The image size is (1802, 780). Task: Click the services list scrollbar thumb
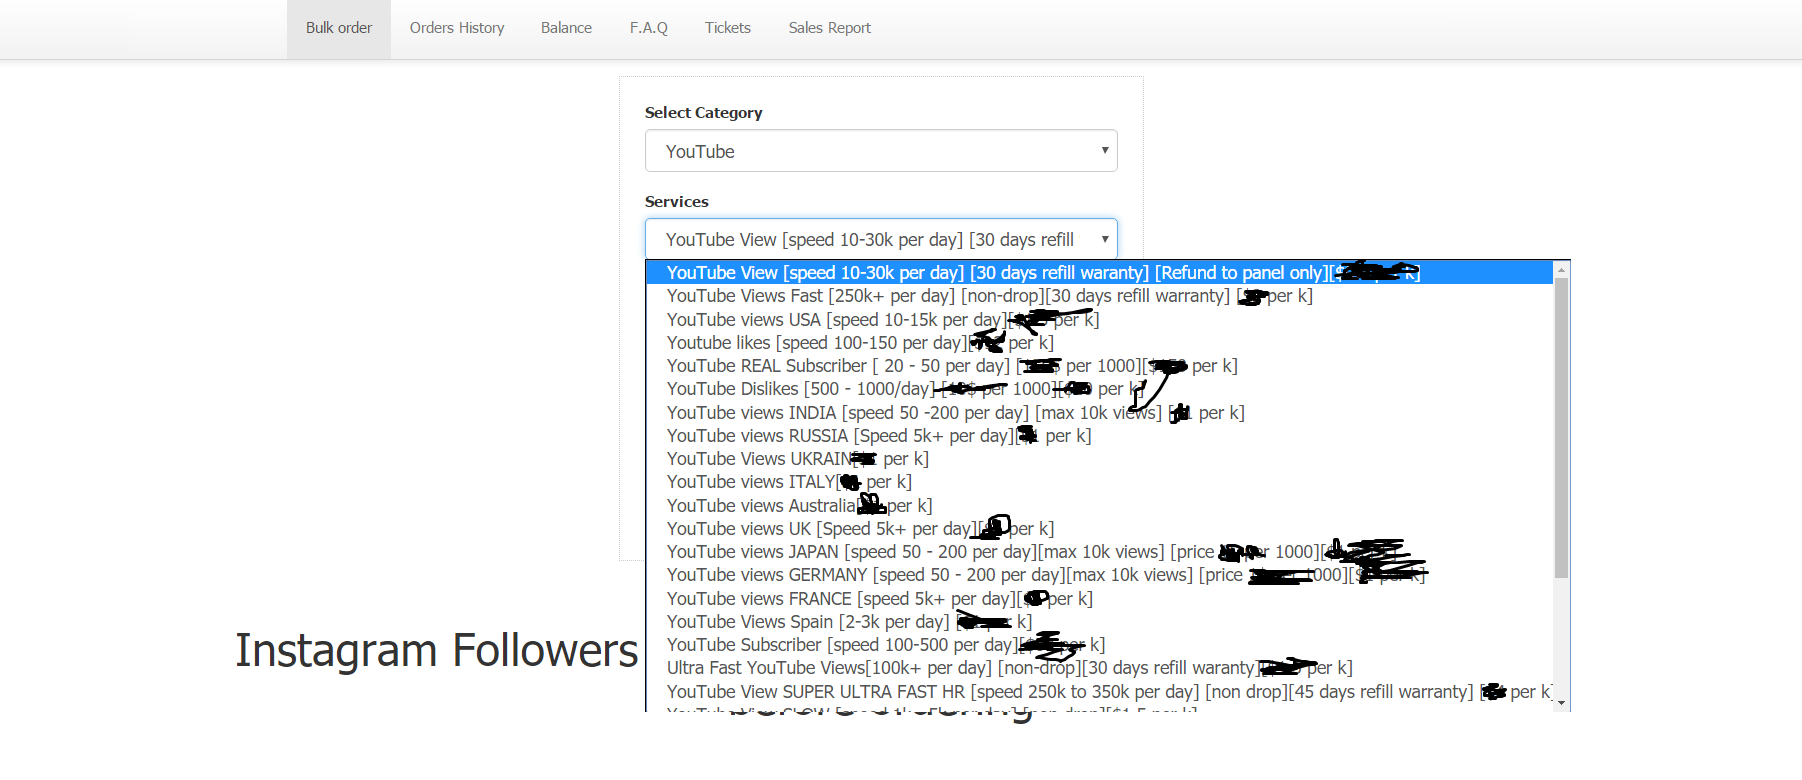pyautogui.click(x=1561, y=428)
